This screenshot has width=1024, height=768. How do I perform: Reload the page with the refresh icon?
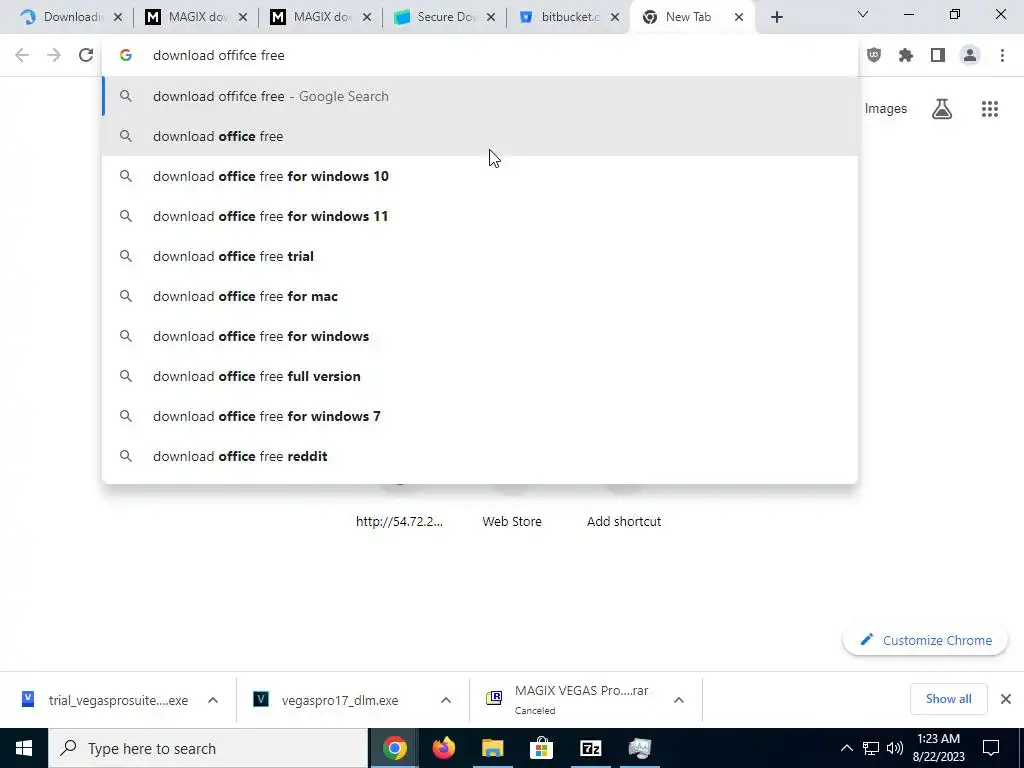(86, 56)
